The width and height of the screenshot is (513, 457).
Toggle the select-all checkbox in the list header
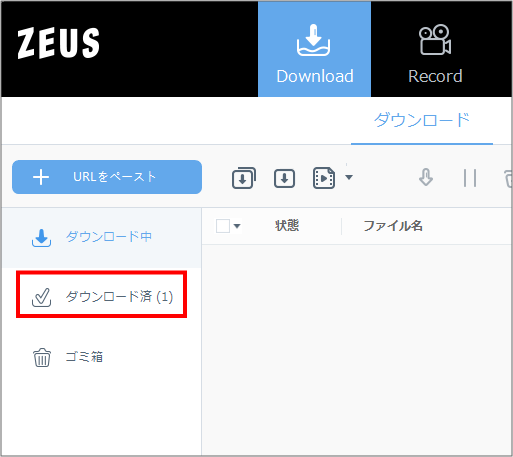223,226
